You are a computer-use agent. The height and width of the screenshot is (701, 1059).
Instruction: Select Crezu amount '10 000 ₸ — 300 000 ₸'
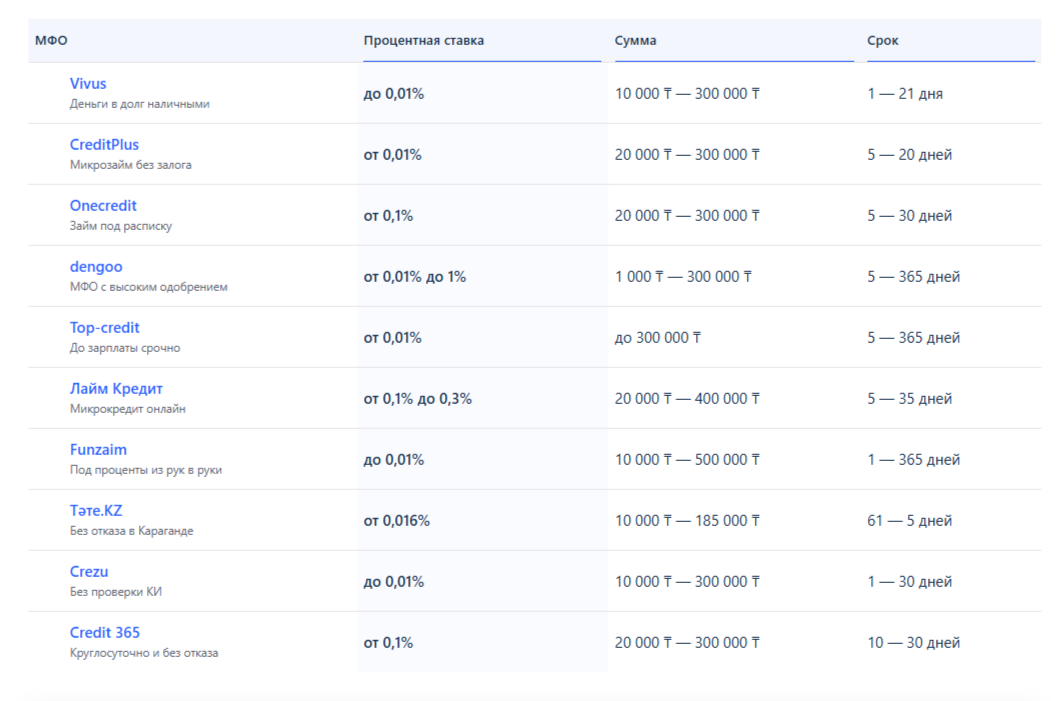coord(687,582)
